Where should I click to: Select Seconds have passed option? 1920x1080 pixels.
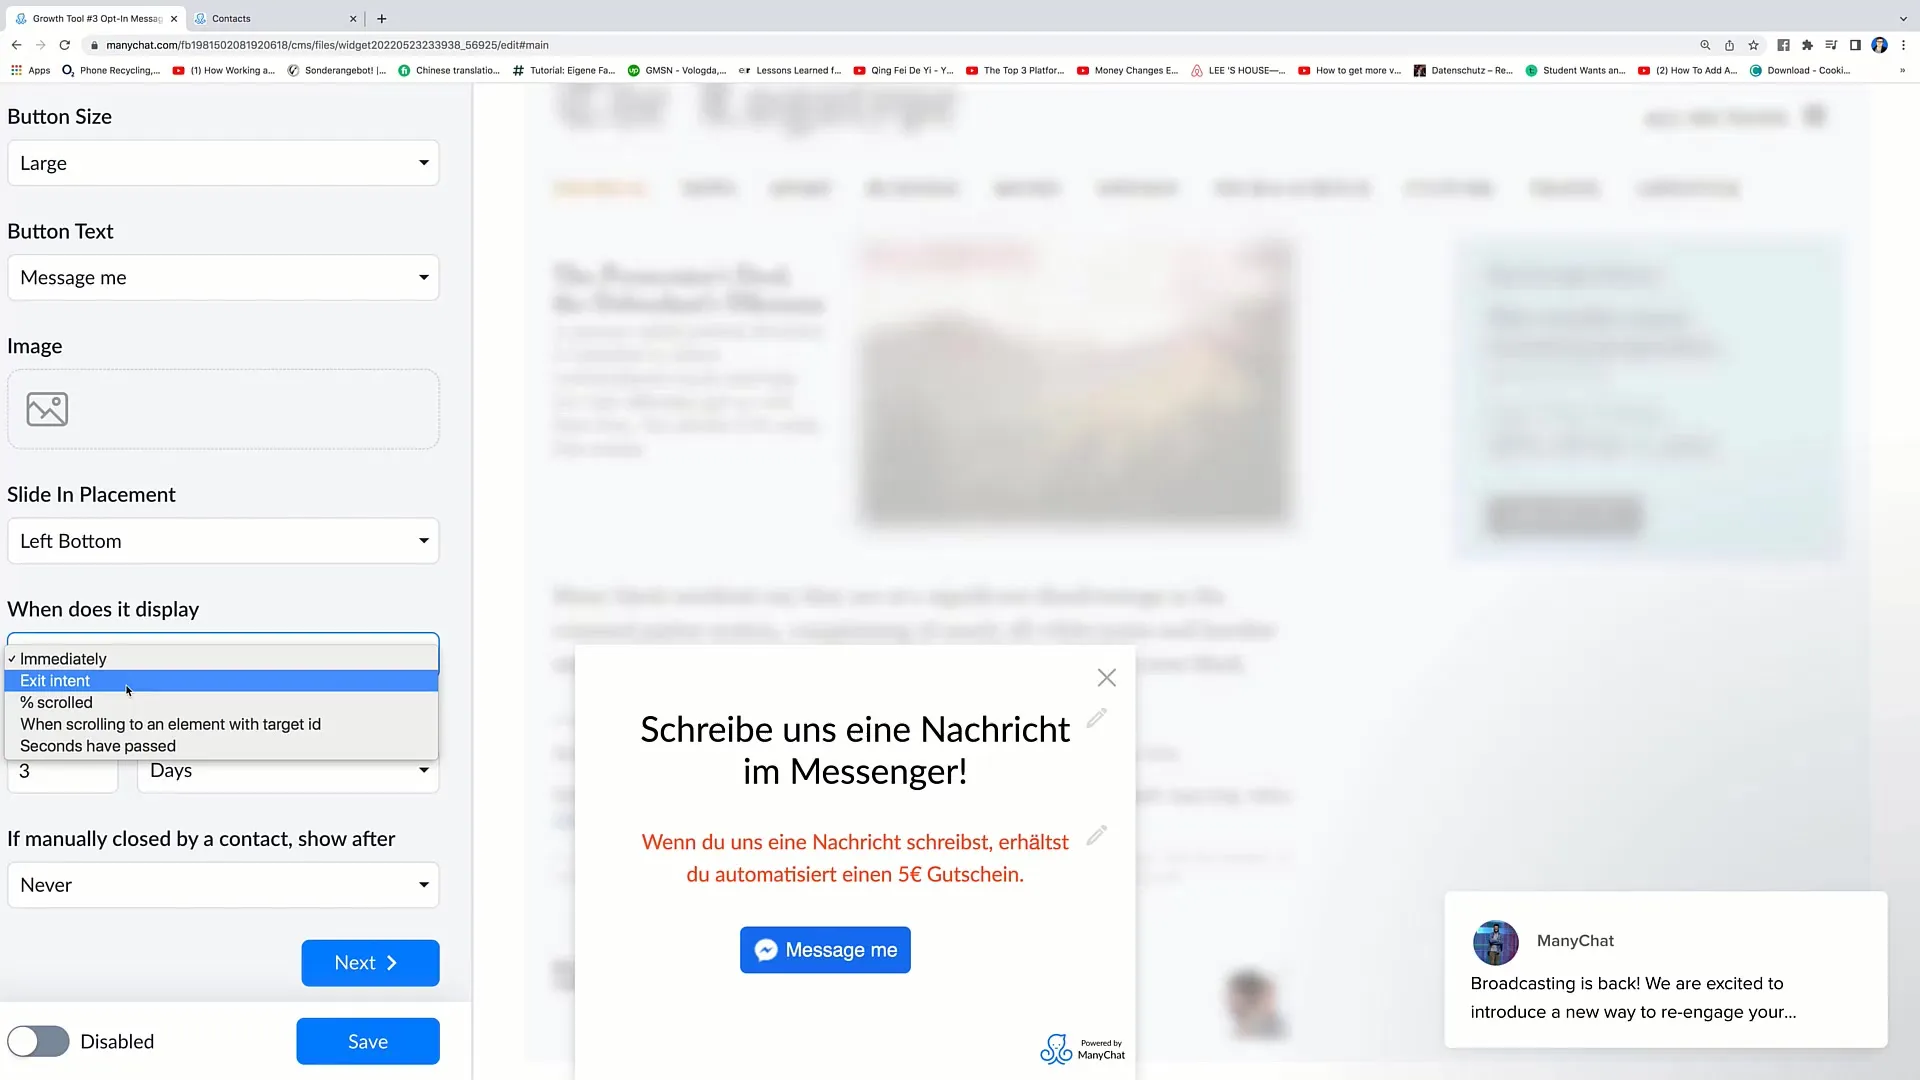tap(98, 746)
